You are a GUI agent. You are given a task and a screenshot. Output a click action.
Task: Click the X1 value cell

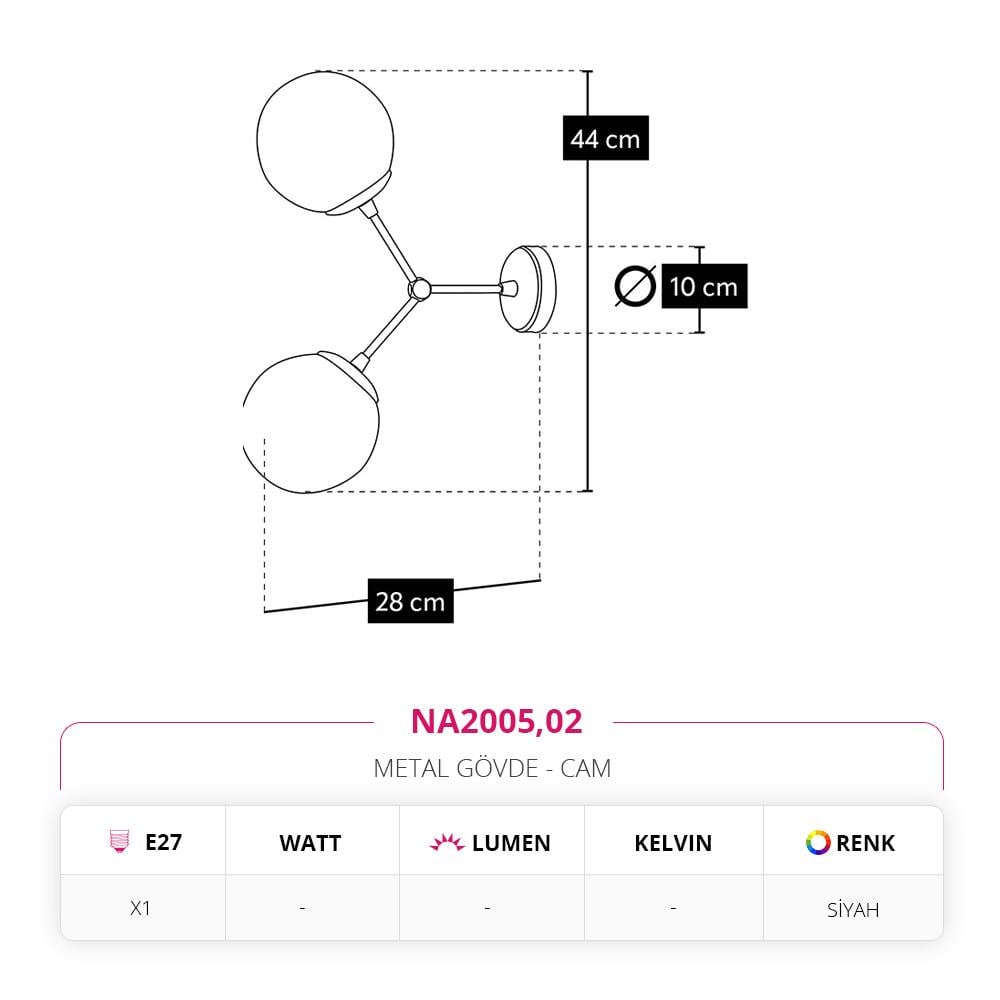pyautogui.click(x=140, y=908)
